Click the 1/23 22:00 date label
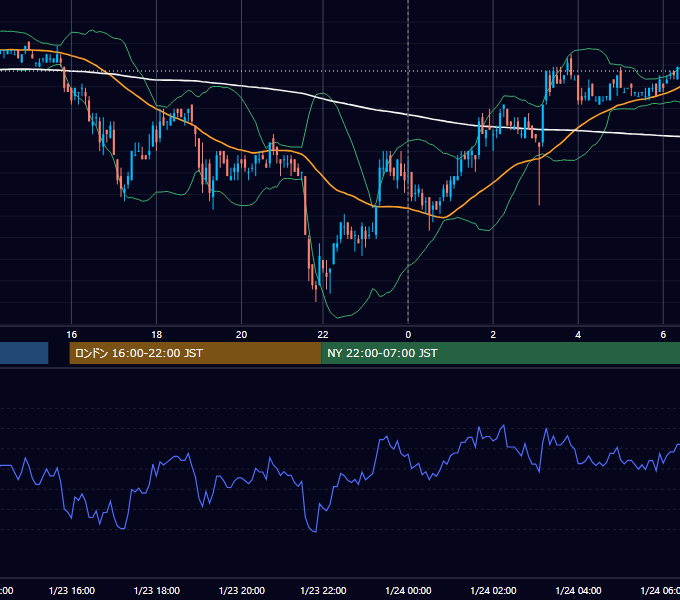 pyautogui.click(x=323, y=590)
